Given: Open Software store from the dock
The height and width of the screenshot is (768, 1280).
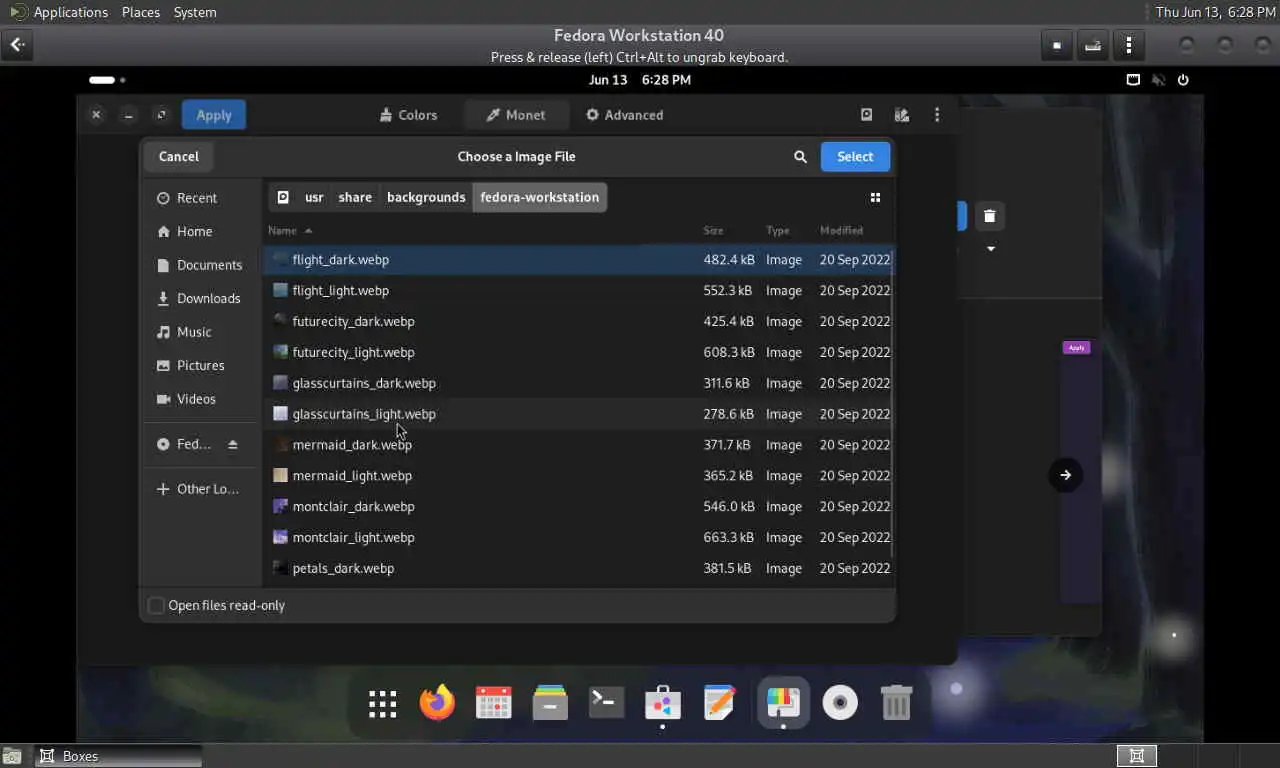Looking at the screenshot, I should pyautogui.click(x=663, y=703).
